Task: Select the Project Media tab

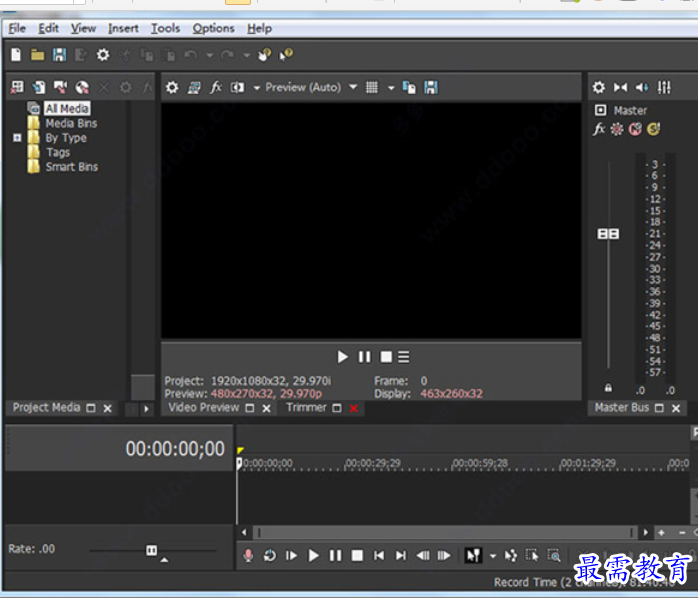Action: tap(46, 407)
